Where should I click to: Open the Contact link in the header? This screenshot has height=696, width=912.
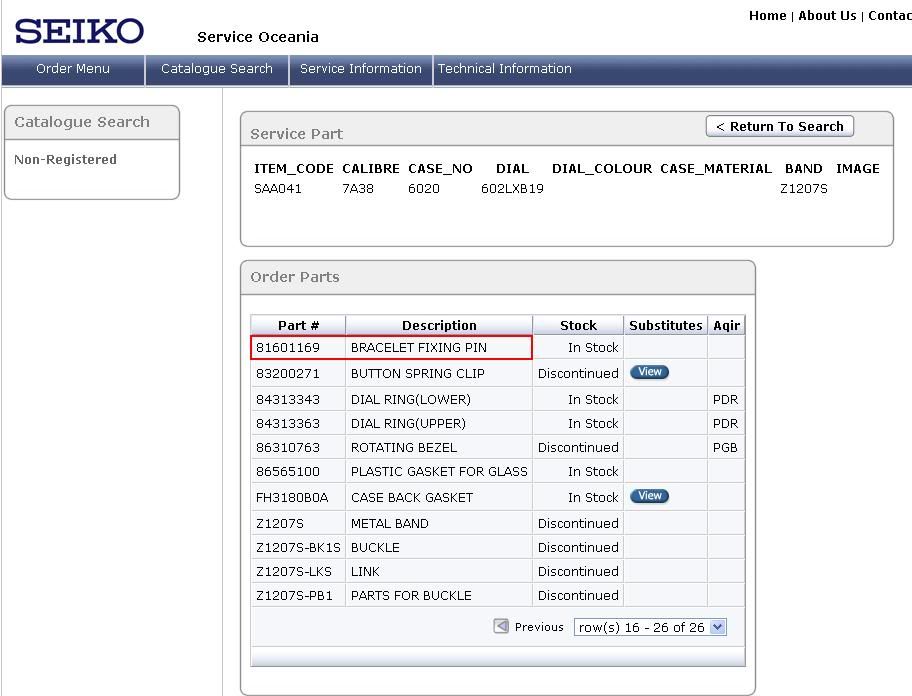click(890, 16)
